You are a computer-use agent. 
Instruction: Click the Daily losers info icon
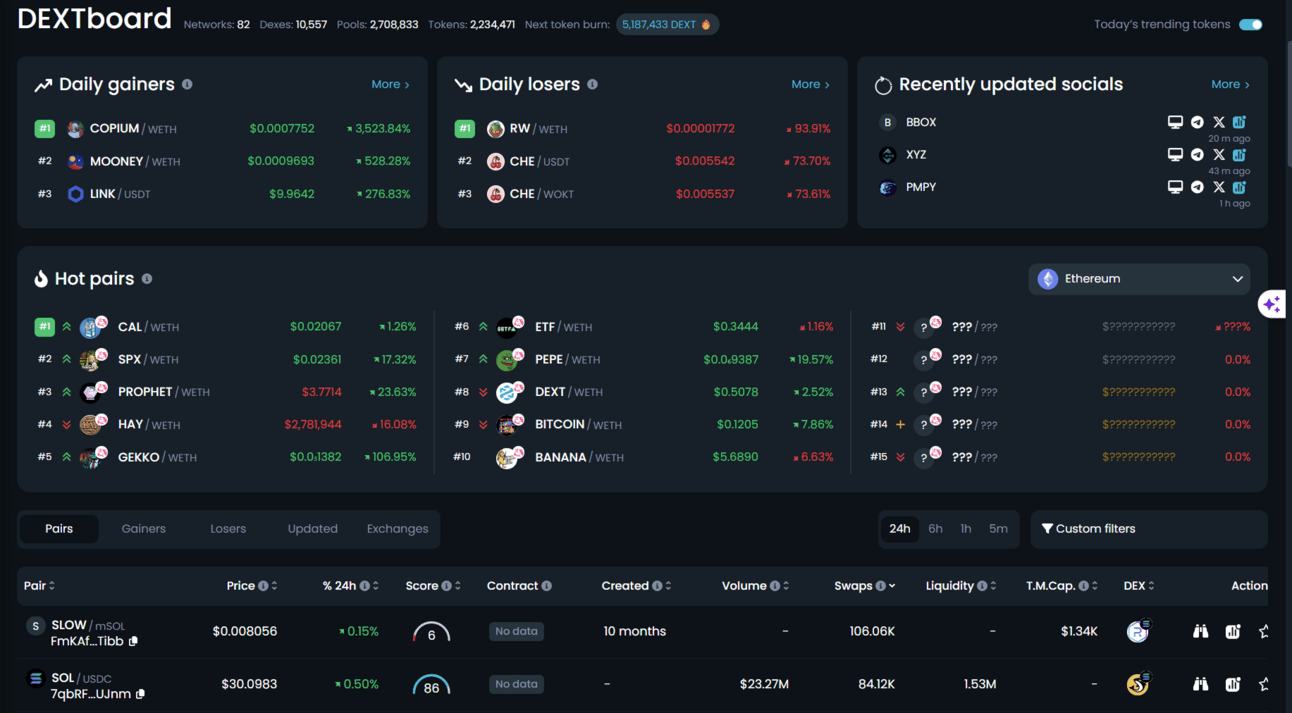(592, 85)
